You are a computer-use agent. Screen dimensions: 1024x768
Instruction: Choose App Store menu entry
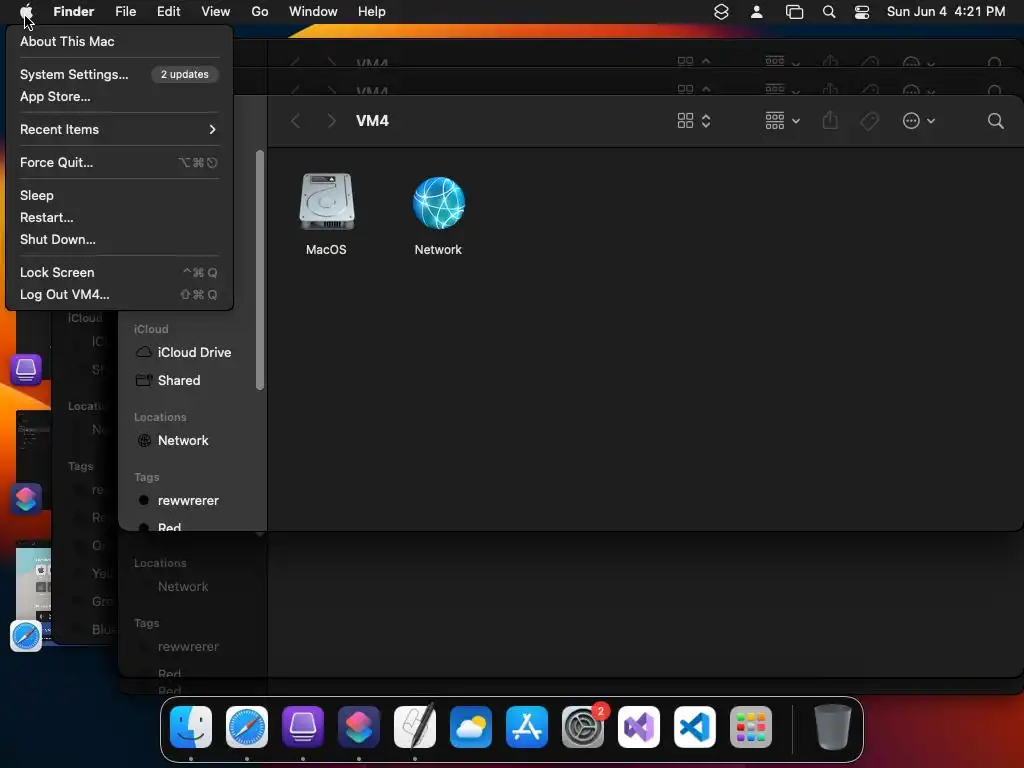(55, 97)
